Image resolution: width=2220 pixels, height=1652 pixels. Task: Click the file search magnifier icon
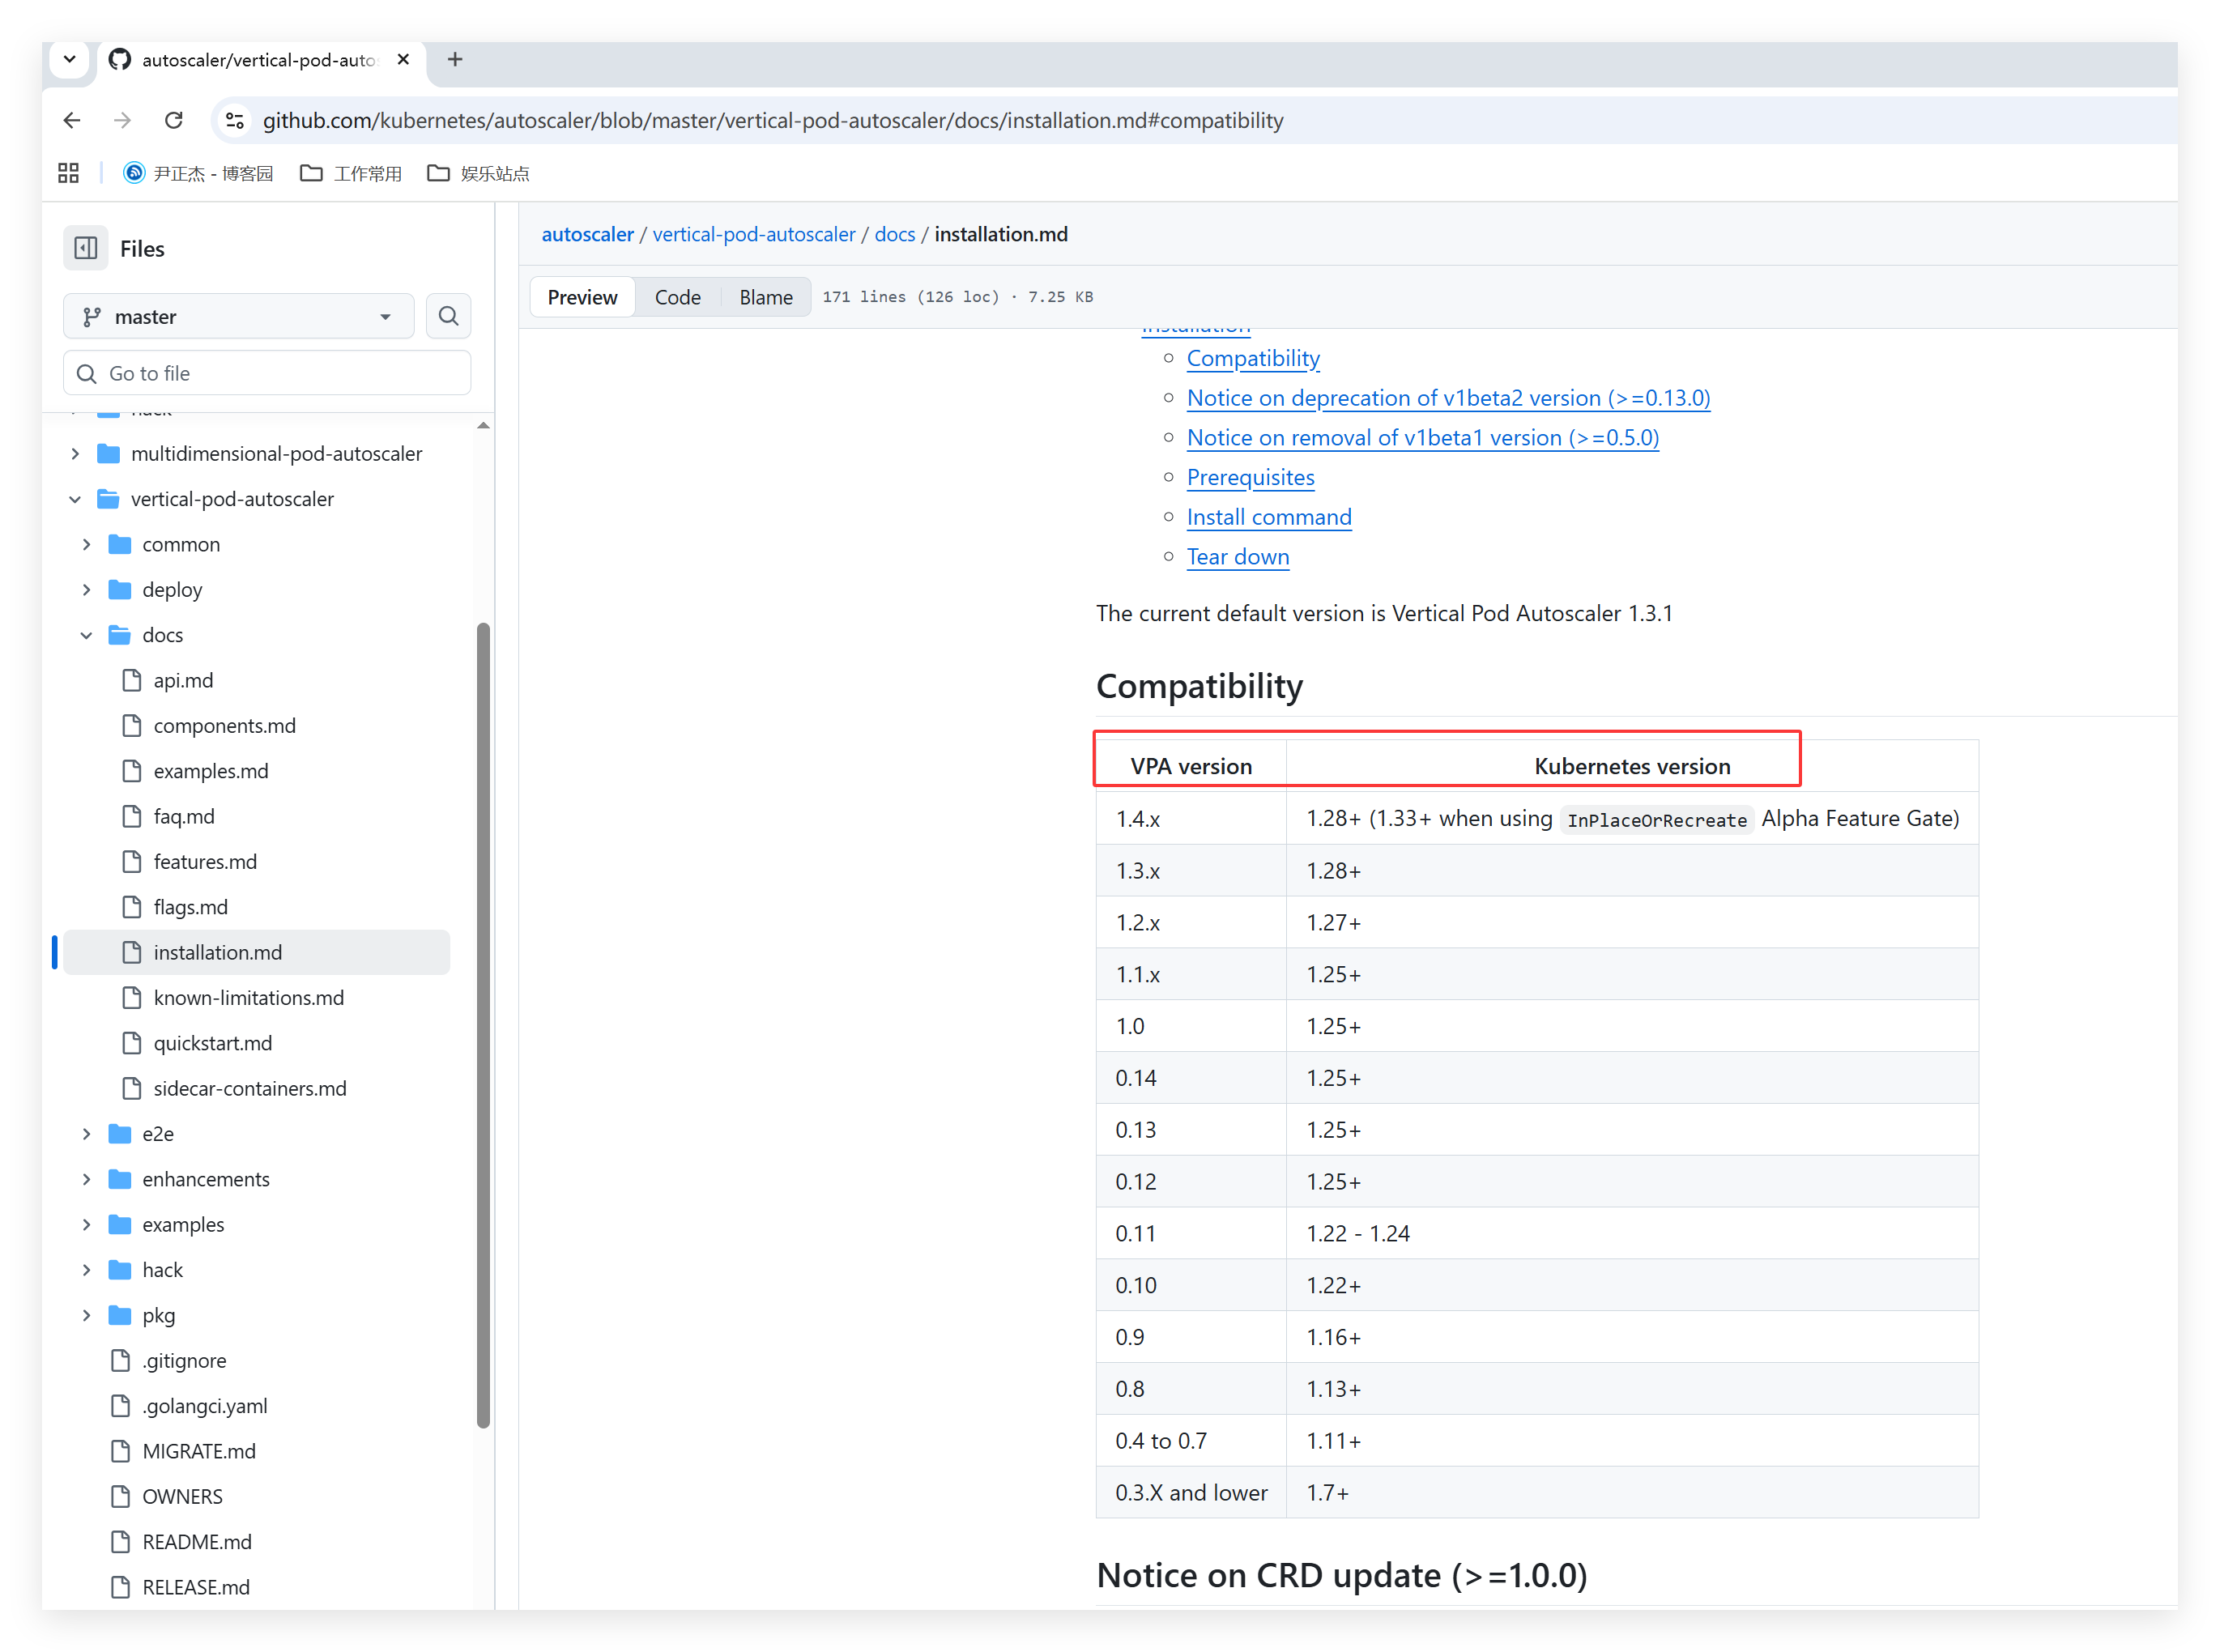point(448,316)
